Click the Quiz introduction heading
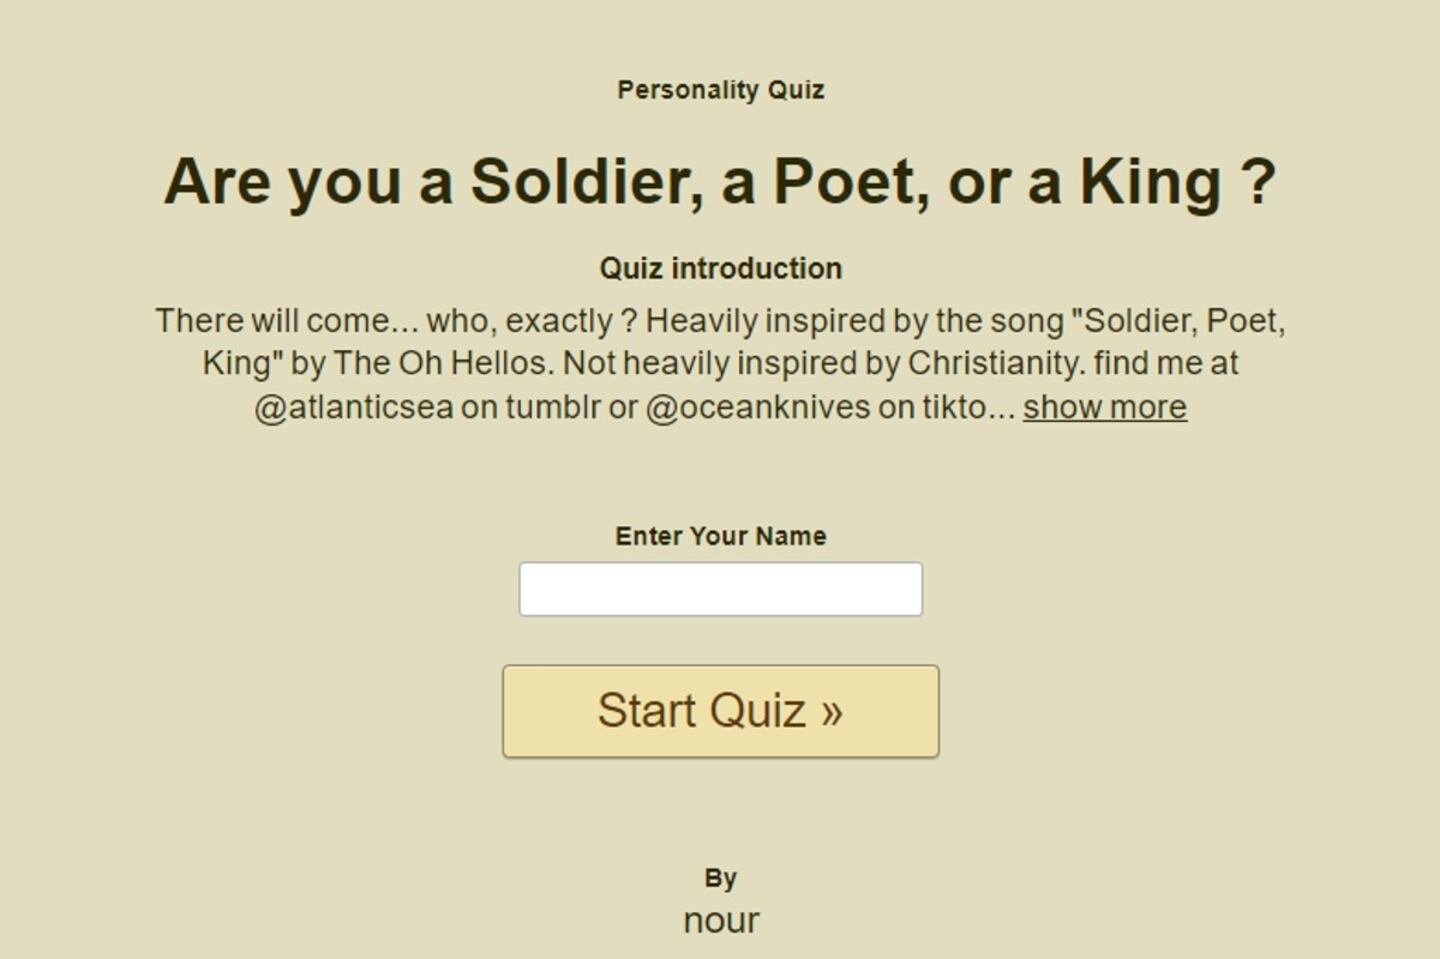The width and height of the screenshot is (1440, 959). tap(720, 268)
